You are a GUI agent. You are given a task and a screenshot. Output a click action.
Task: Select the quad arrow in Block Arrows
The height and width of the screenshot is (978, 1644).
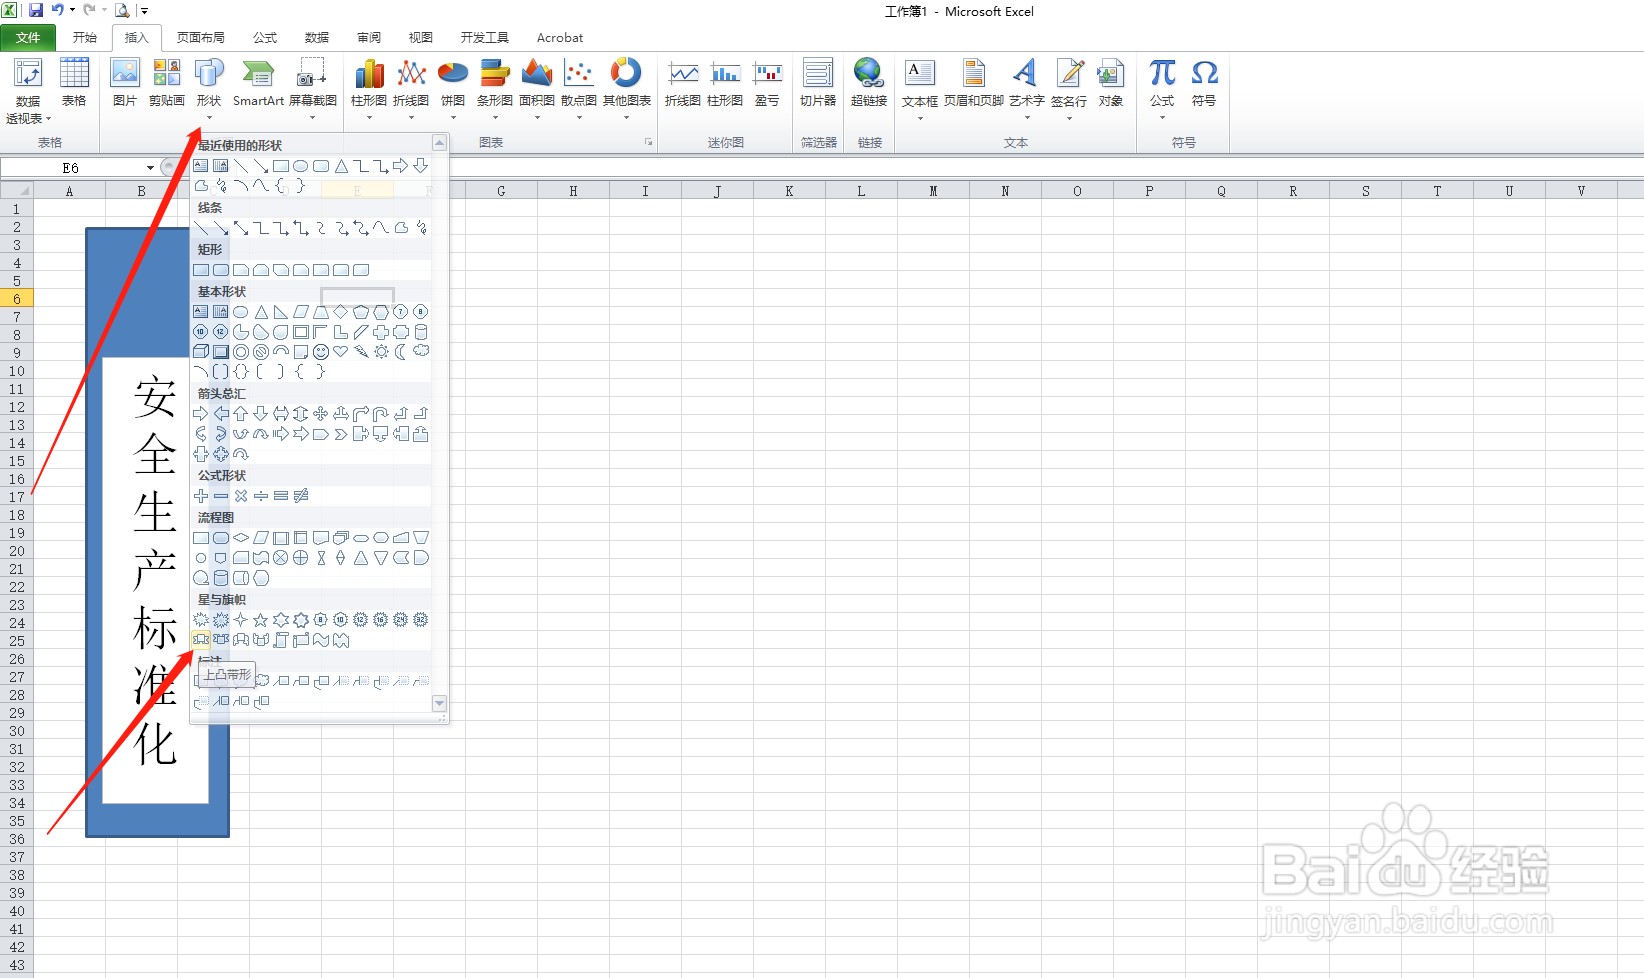click(321, 414)
